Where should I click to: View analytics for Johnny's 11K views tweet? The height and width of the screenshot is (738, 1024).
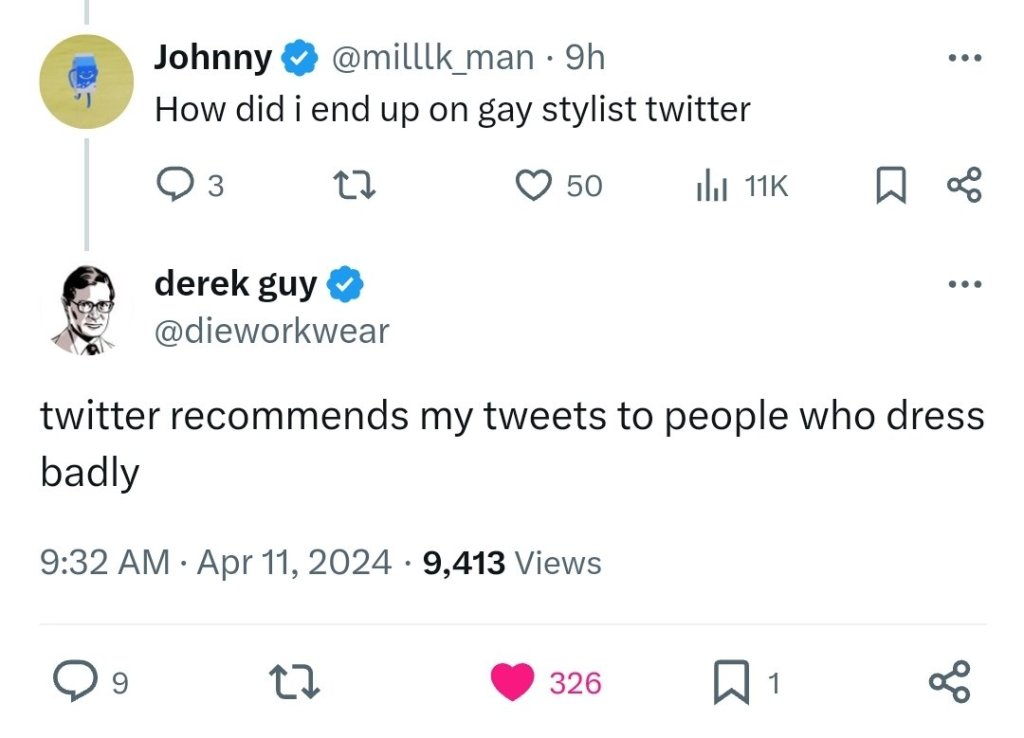coord(710,185)
